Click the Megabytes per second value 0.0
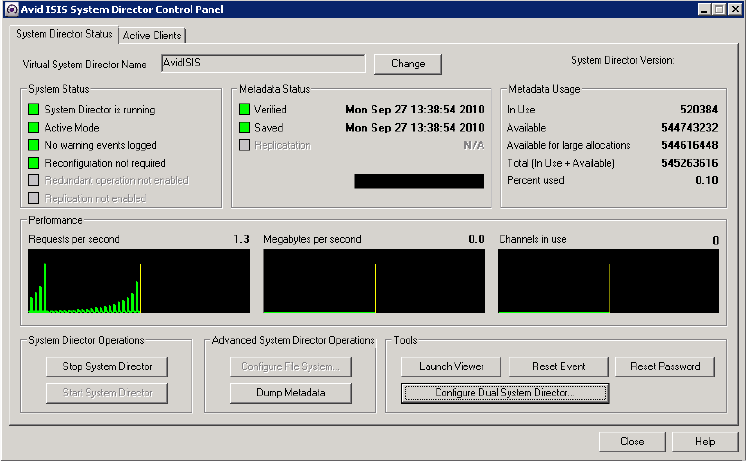 click(x=476, y=239)
